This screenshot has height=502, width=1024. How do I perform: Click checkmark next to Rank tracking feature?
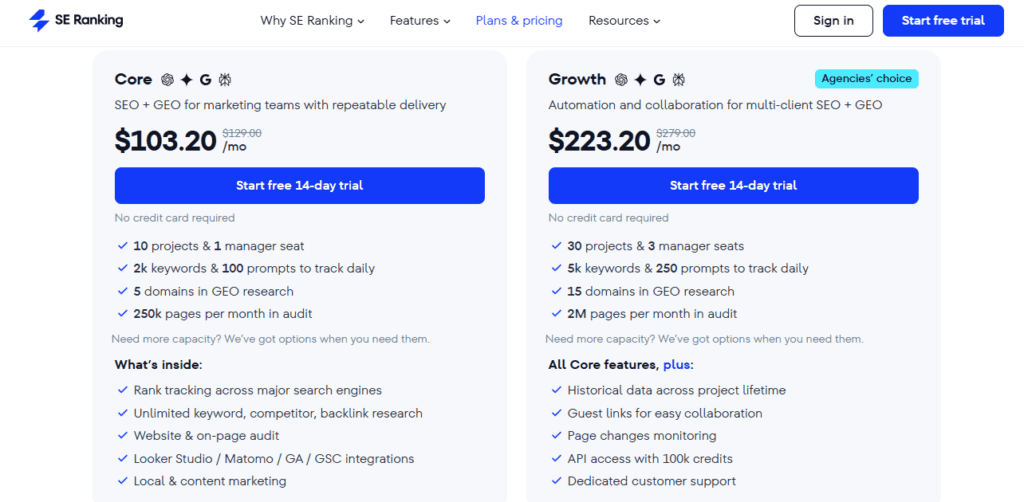[x=122, y=390]
